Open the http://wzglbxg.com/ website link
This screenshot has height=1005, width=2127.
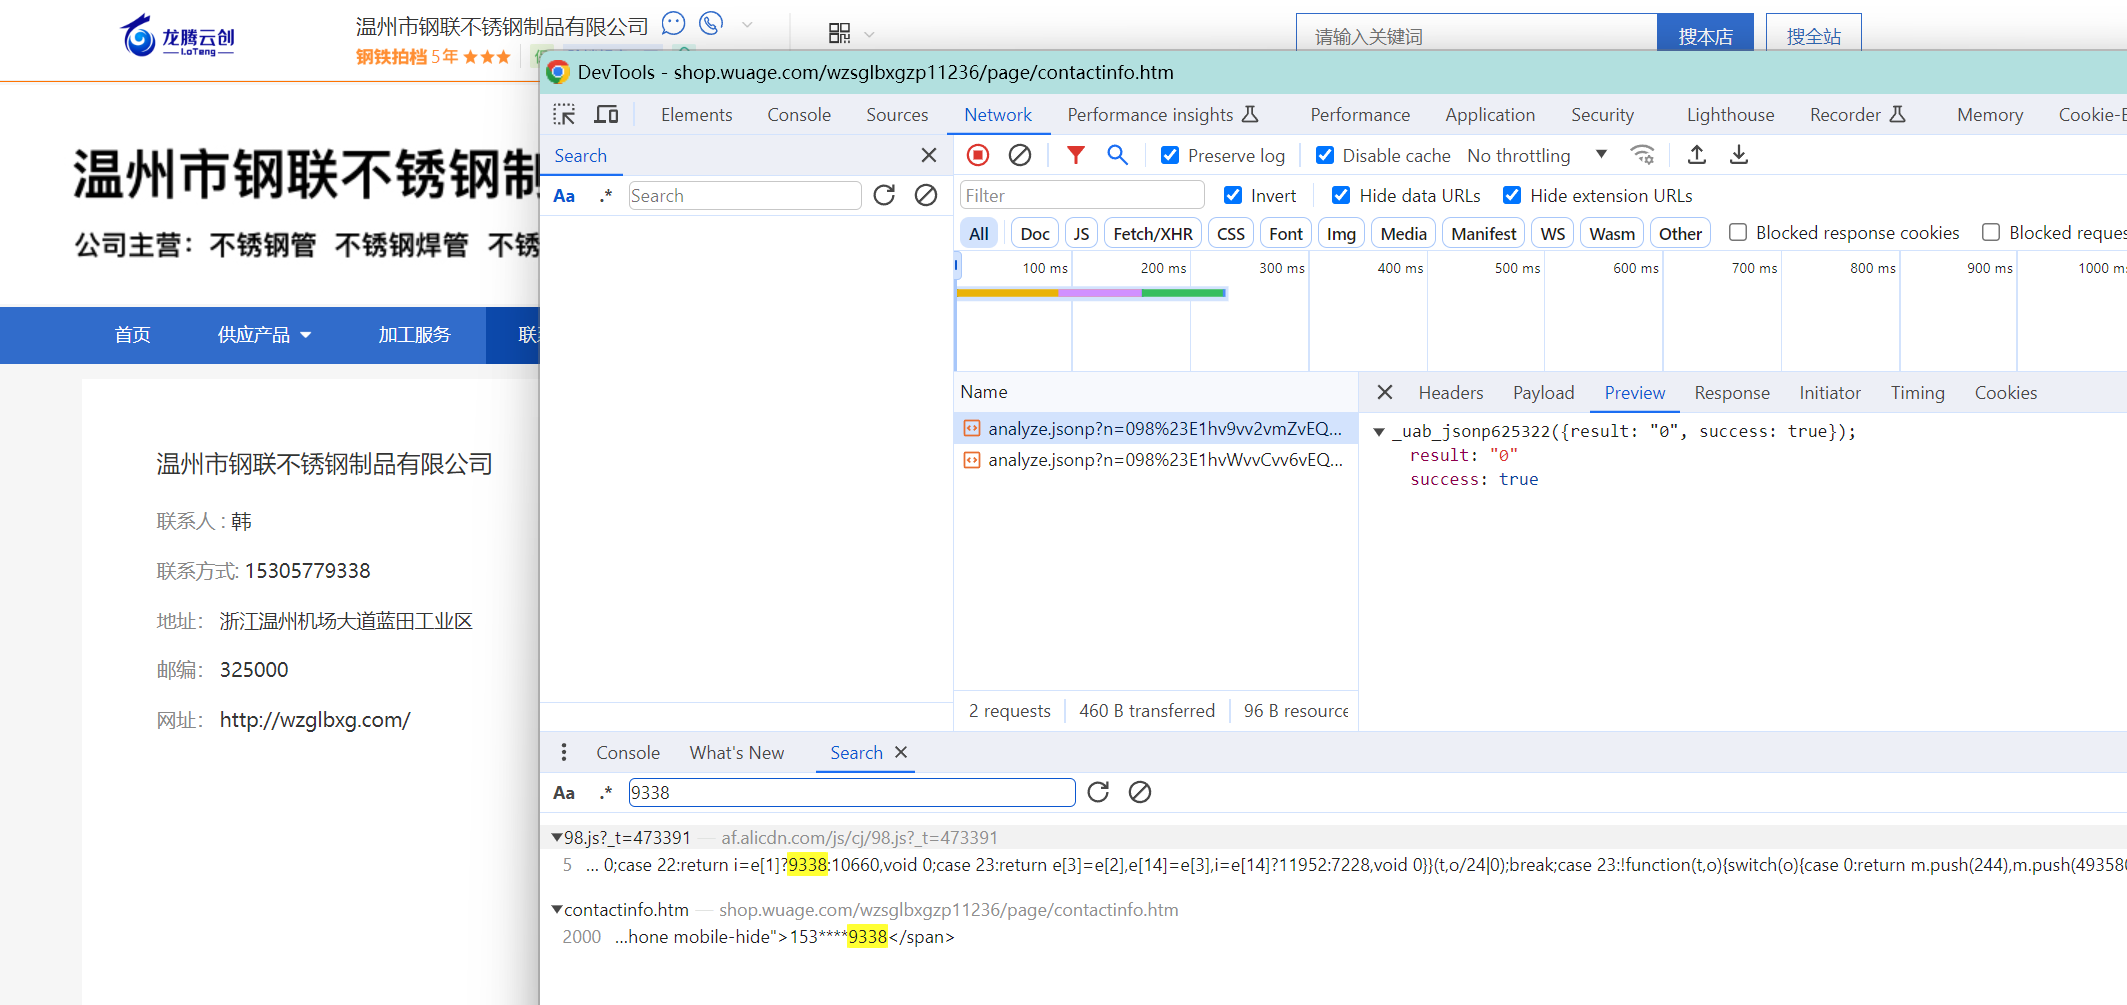(315, 720)
